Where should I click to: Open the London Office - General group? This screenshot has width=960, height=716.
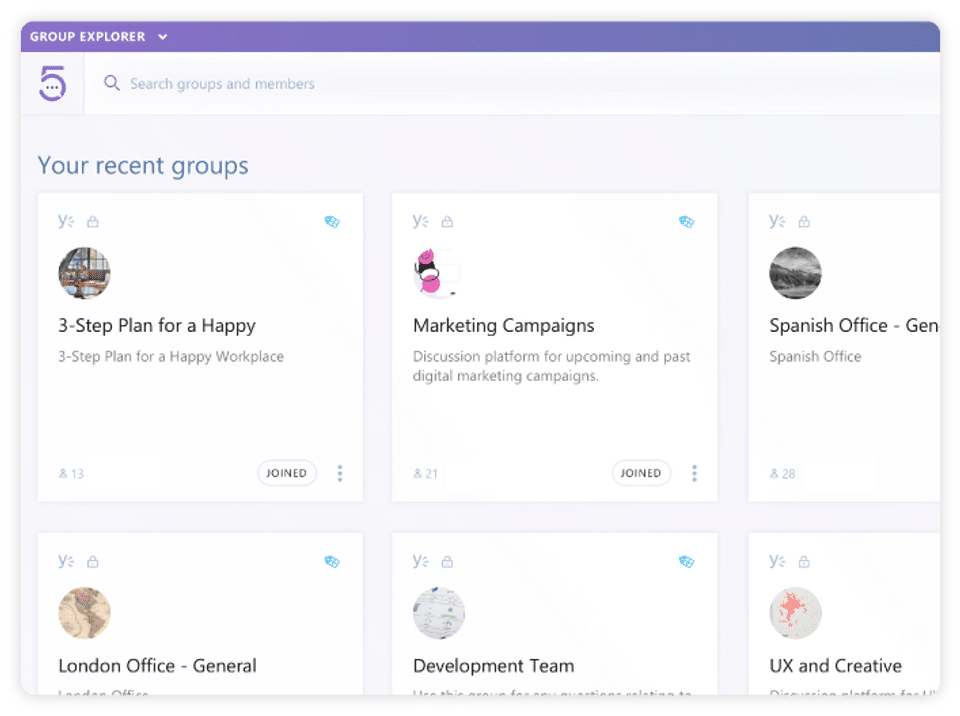click(x=157, y=665)
